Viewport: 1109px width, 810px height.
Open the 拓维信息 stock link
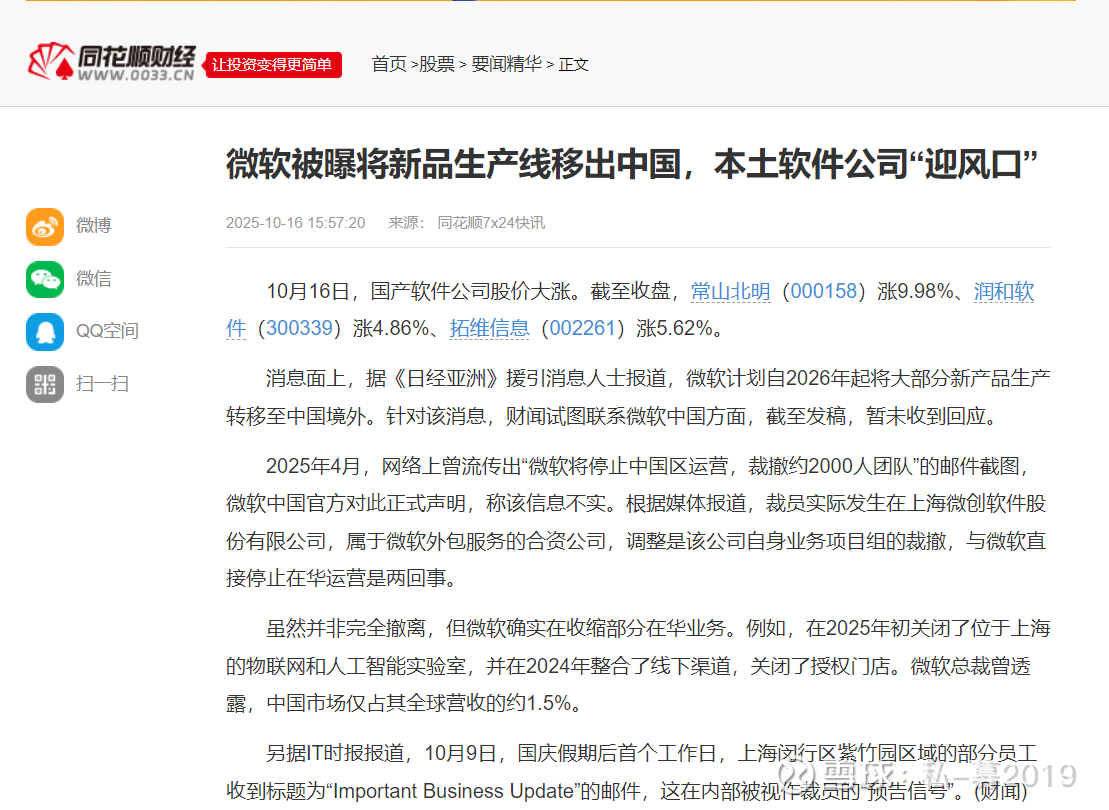point(489,328)
